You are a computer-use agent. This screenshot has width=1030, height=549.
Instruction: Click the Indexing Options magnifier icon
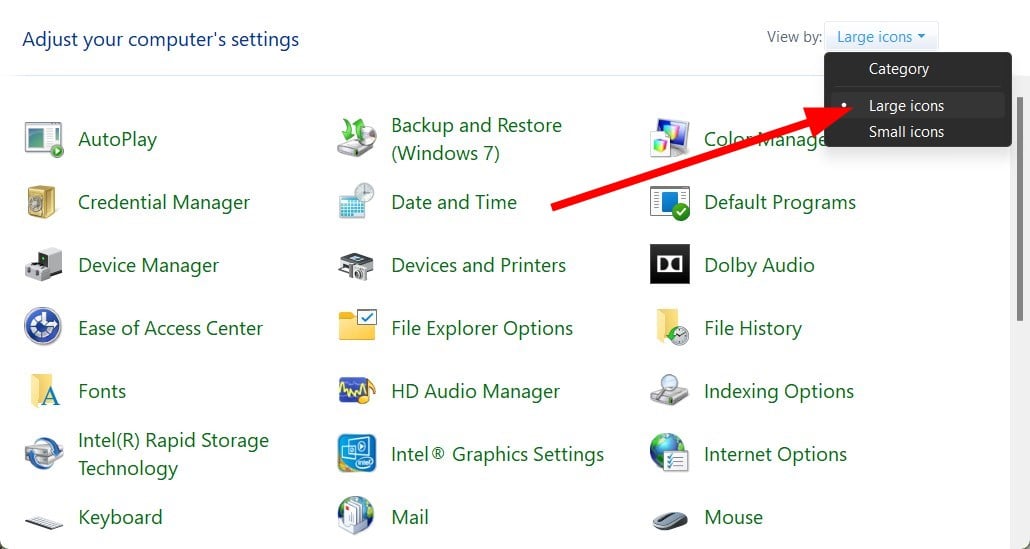pyautogui.click(x=669, y=389)
